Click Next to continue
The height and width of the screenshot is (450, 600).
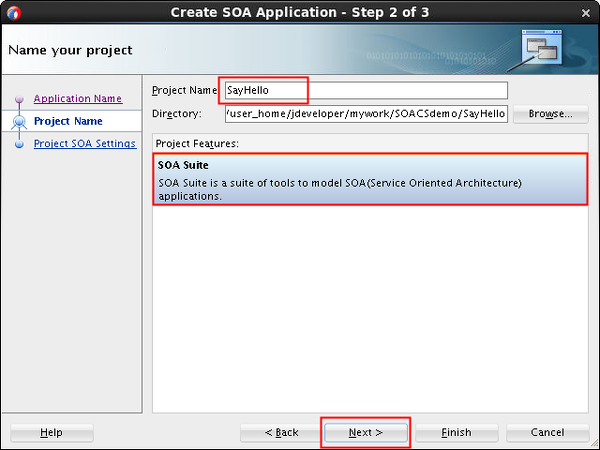pos(365,432)
